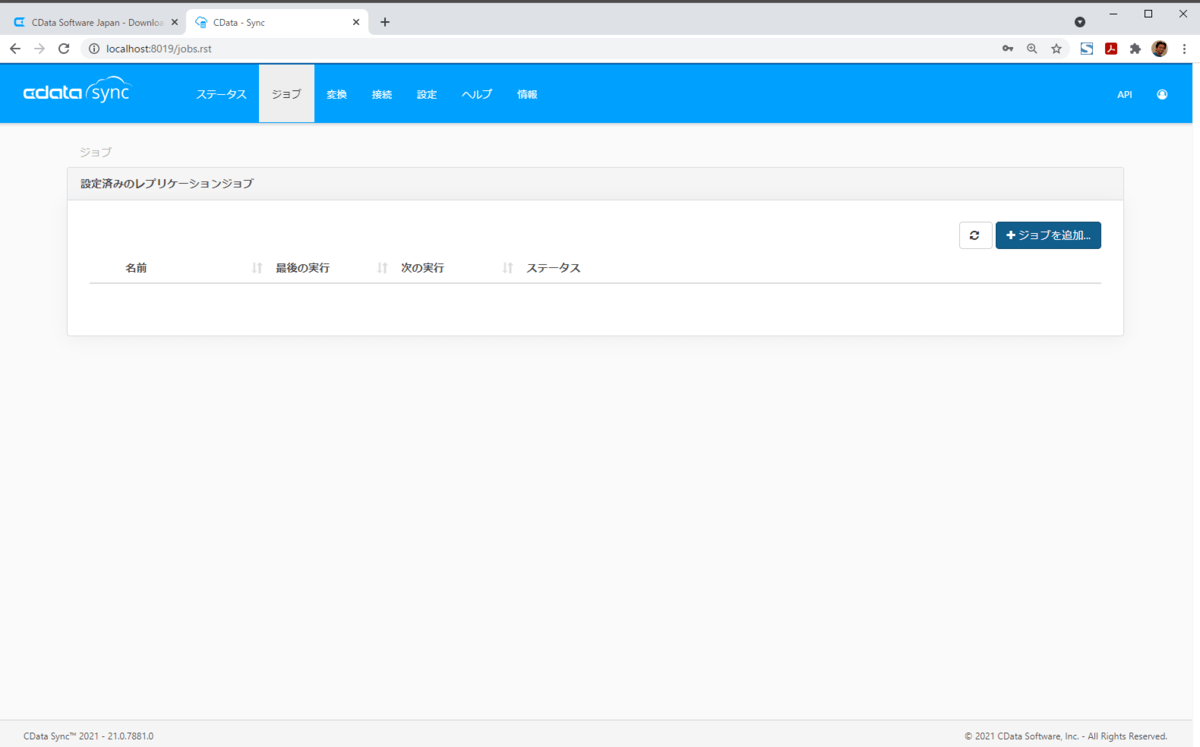Click the red PDF extension icon
Viewport: 1200px width, 747px height.
pyautogui.click(x=1111, y=48)
